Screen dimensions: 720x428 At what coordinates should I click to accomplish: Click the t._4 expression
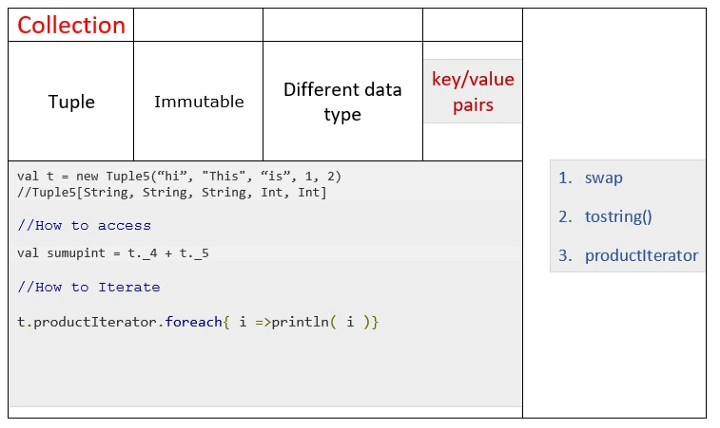pos(142,253)
